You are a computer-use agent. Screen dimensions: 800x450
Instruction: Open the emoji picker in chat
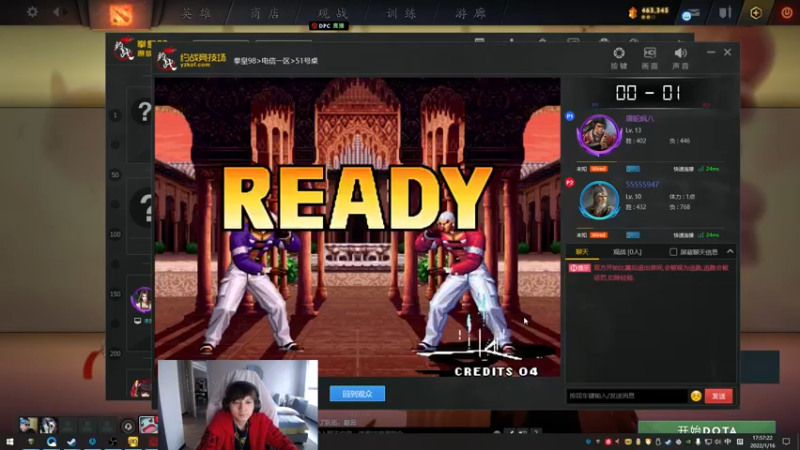click(x=696, y=396)
